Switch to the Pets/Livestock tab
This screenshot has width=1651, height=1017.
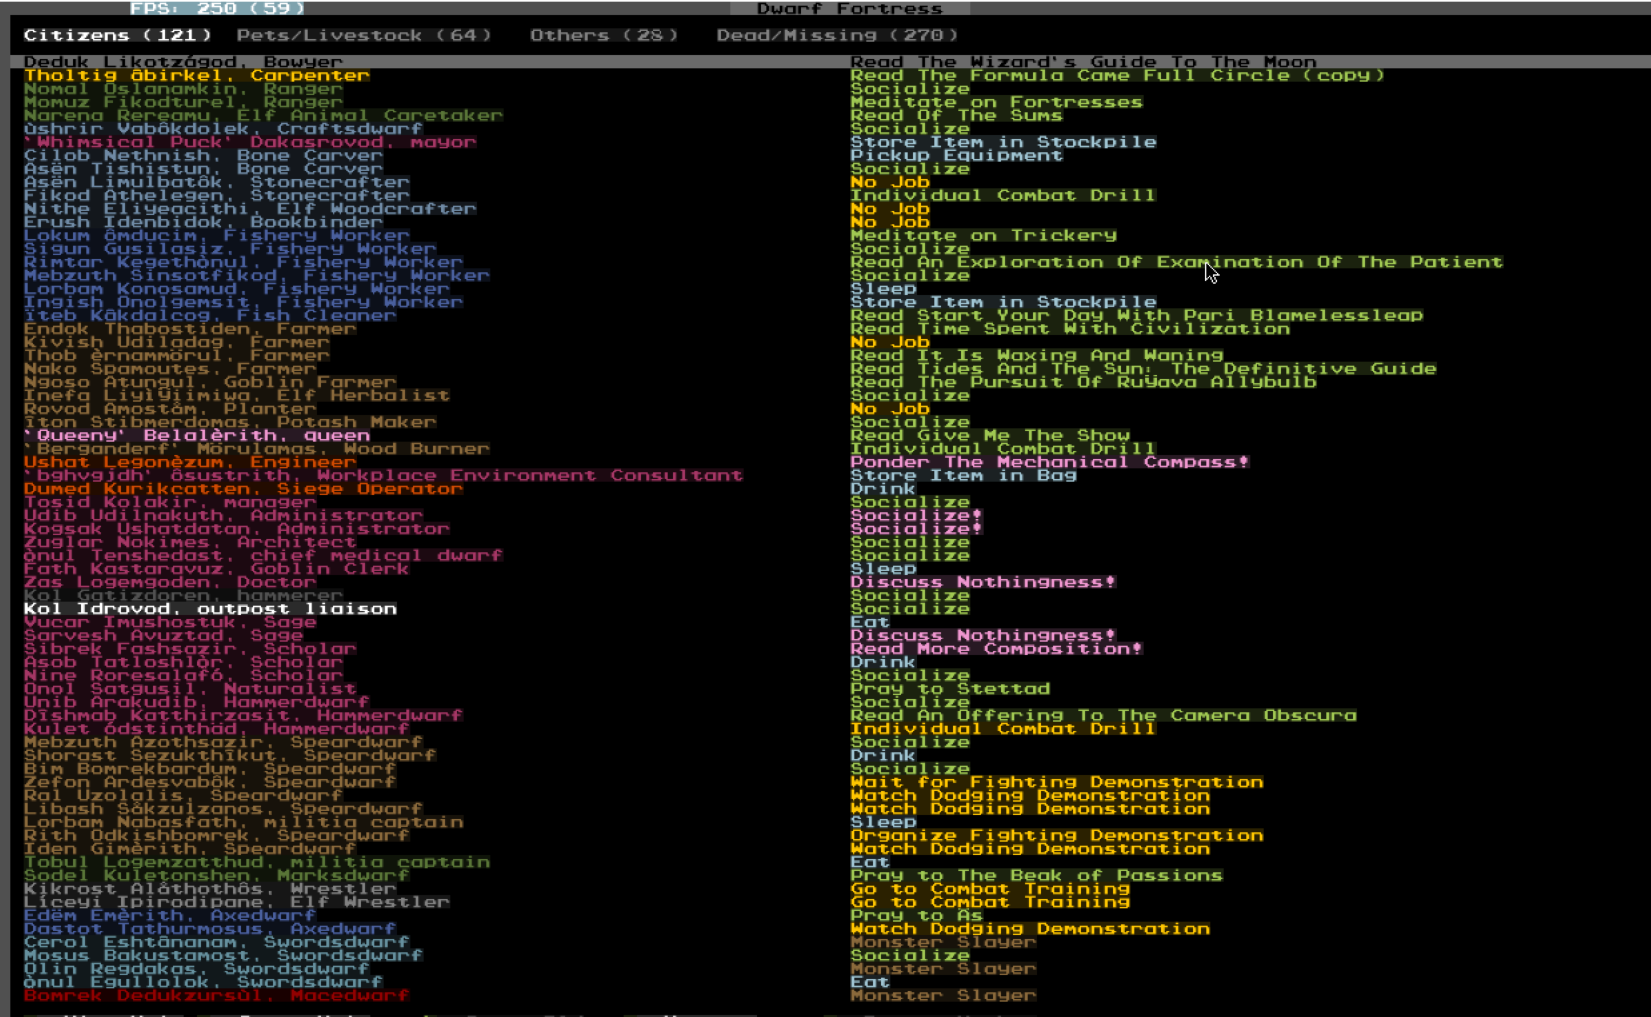click(x=364, y=35)
